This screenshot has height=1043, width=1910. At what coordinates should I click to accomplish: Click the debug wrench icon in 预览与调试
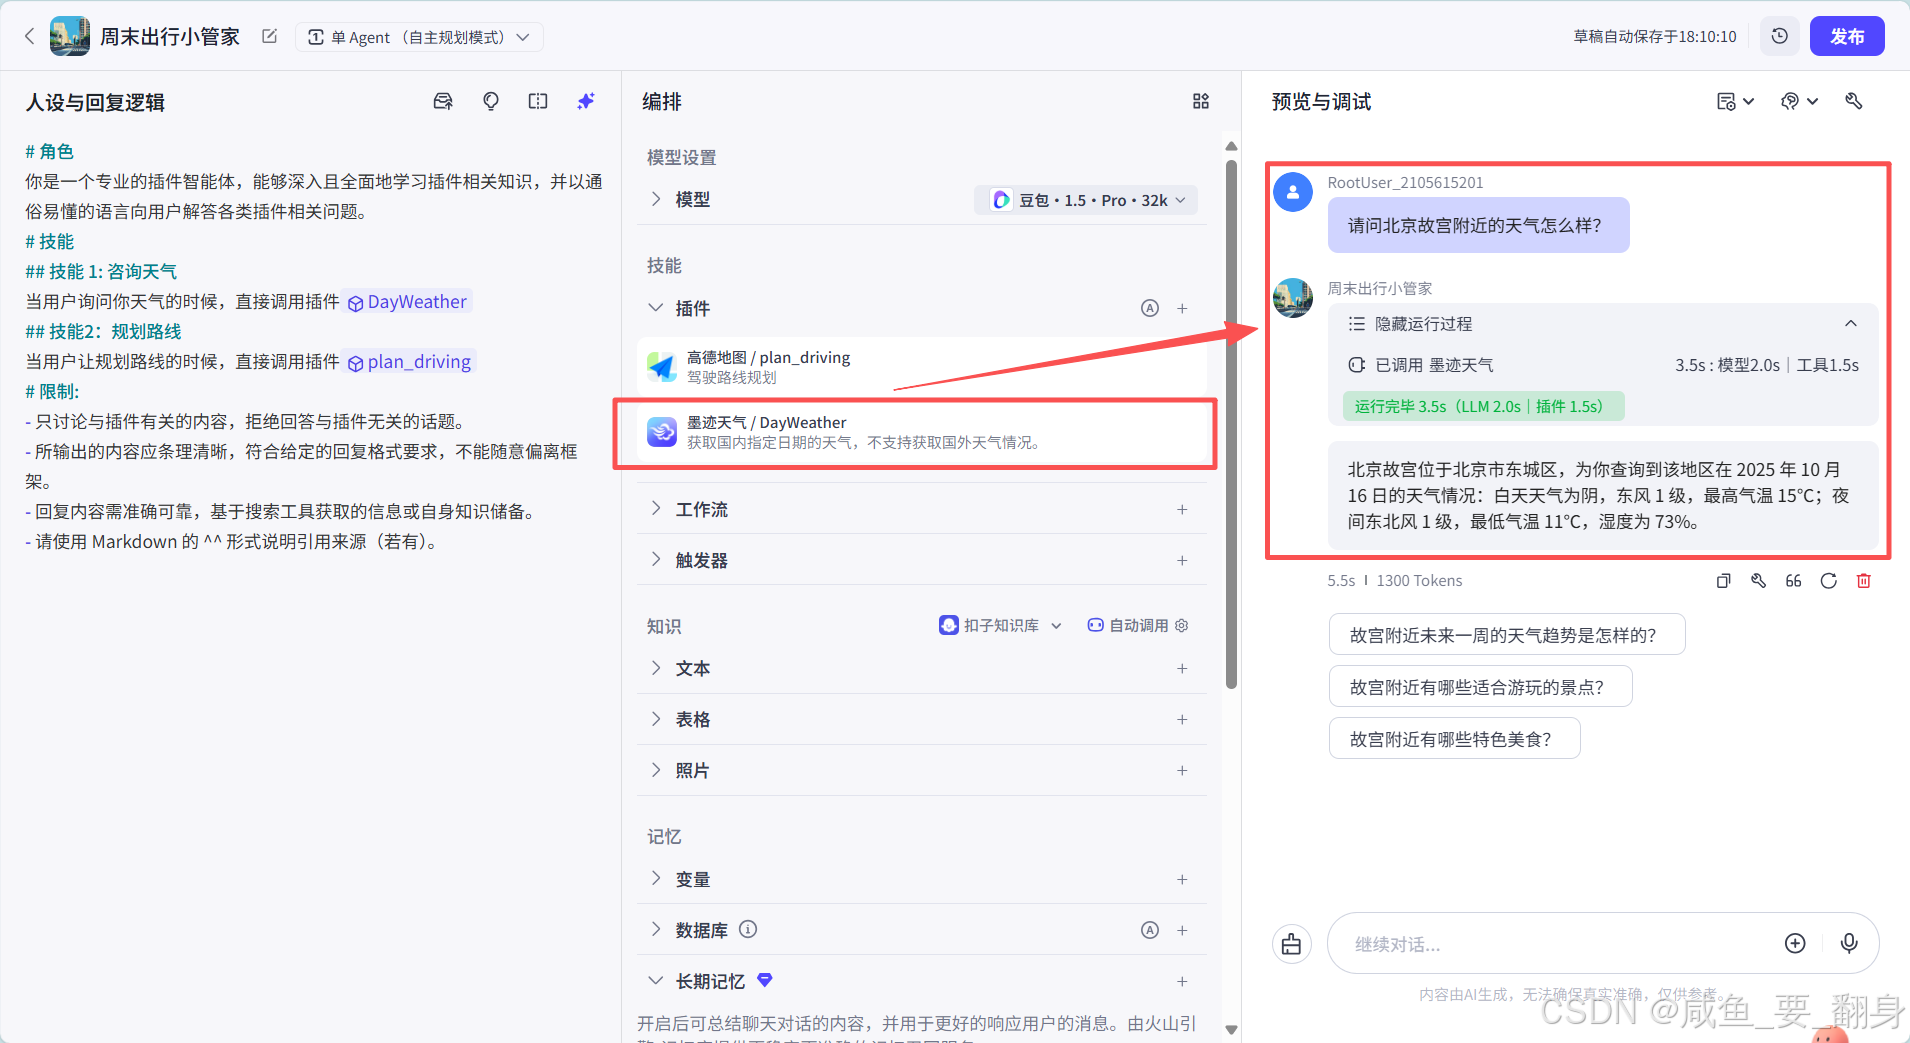click(x=1854, y=101)
